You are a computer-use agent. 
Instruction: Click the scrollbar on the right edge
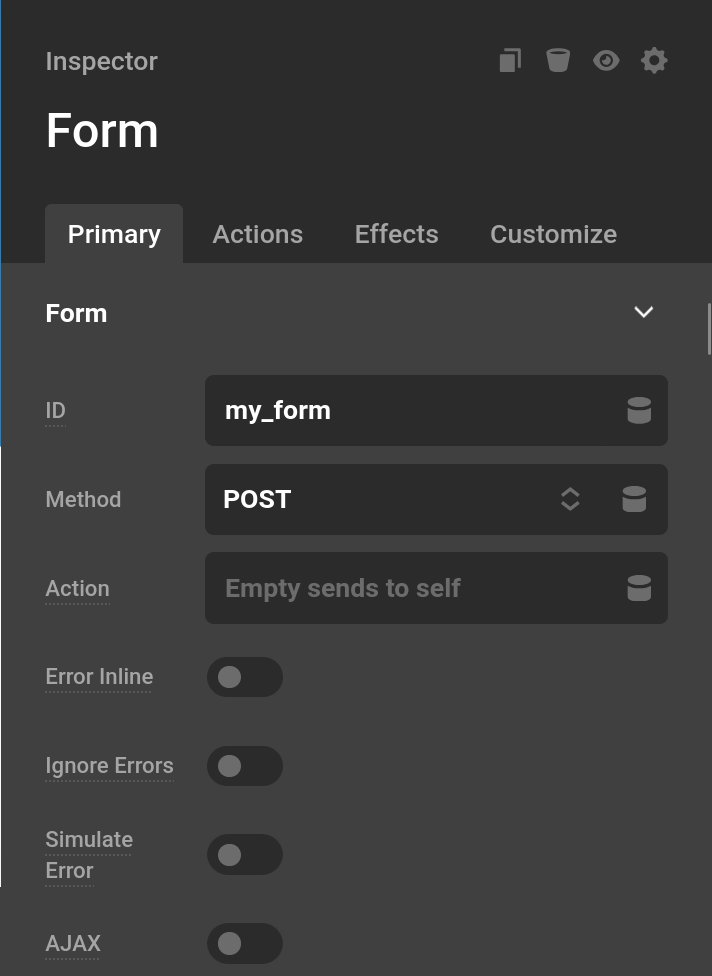coord(708,330)
